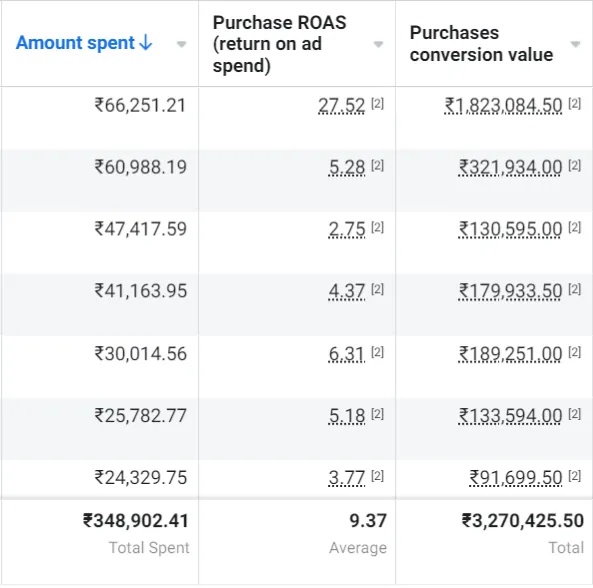Click the Purchases conversion value header text
This screenshot has height=588, width=593.
[481, 43]
